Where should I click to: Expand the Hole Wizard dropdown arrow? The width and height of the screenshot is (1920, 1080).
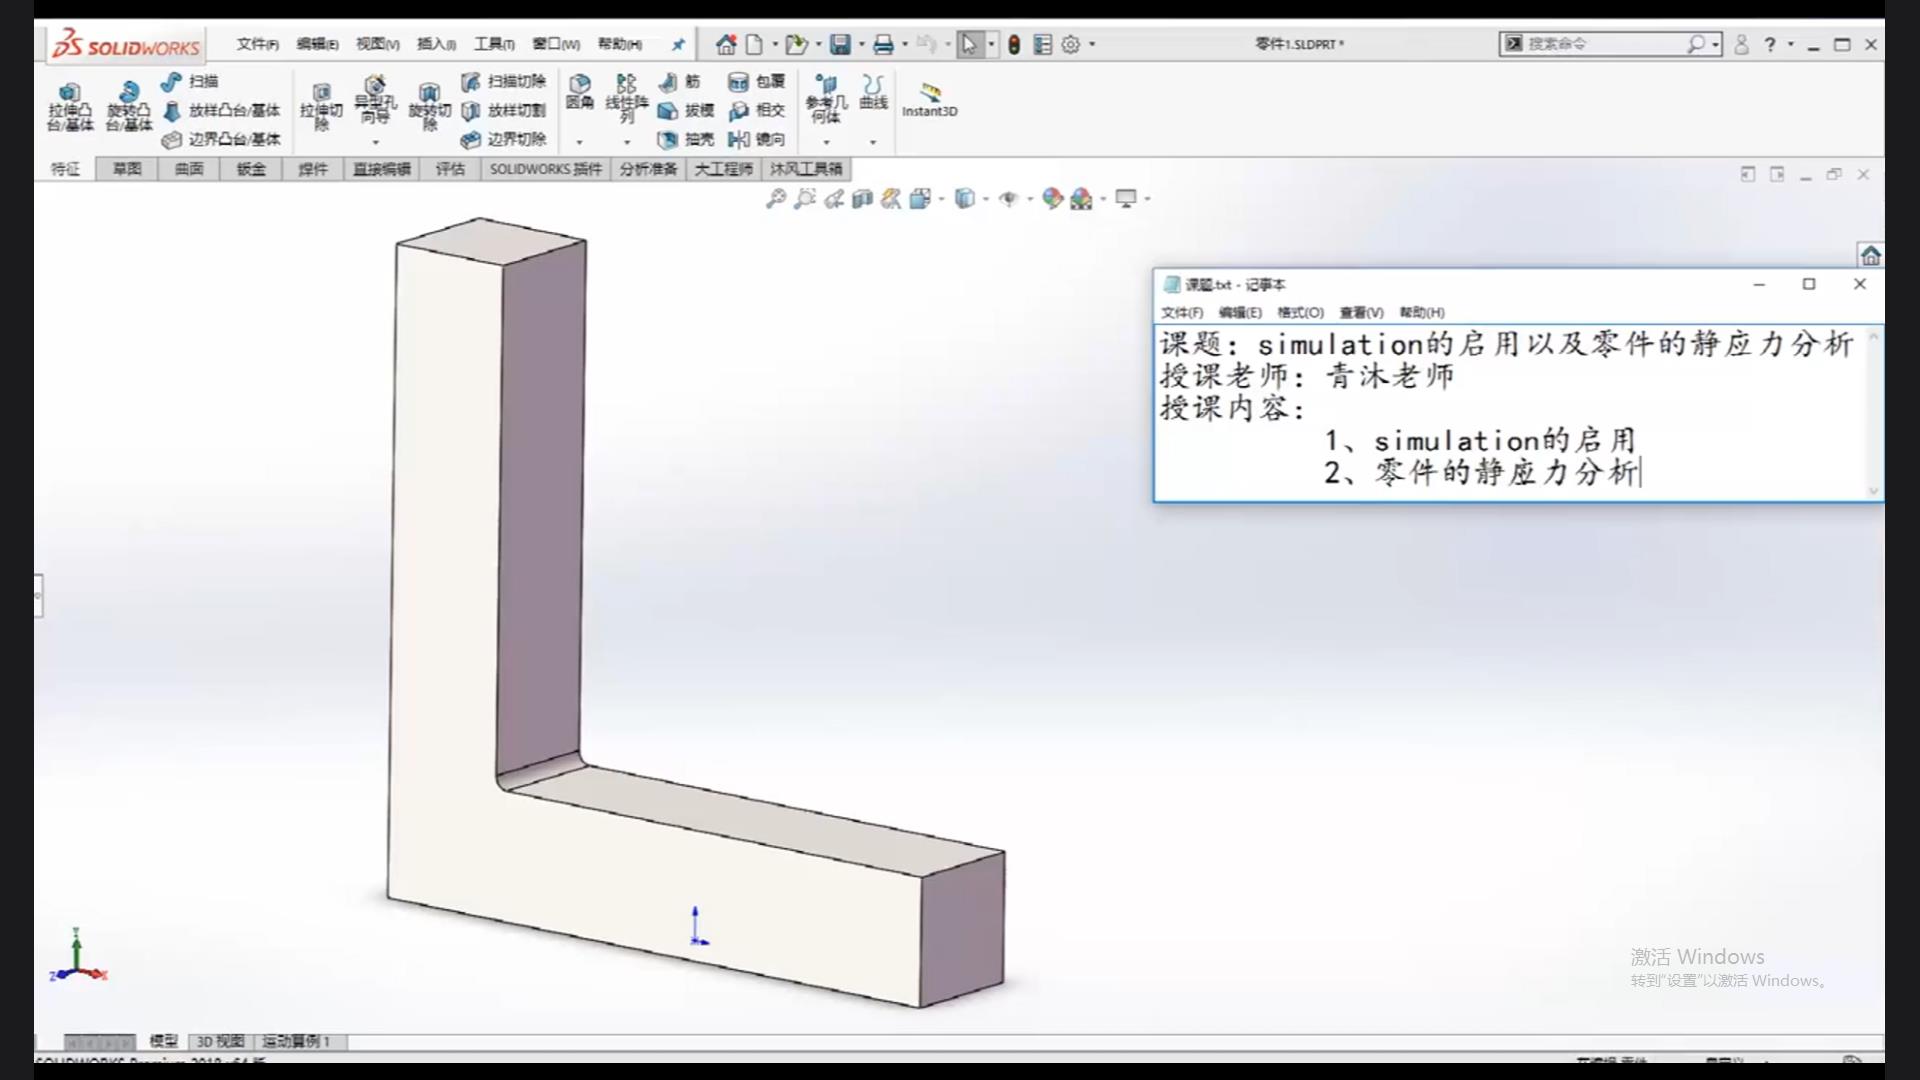[375, 142]
